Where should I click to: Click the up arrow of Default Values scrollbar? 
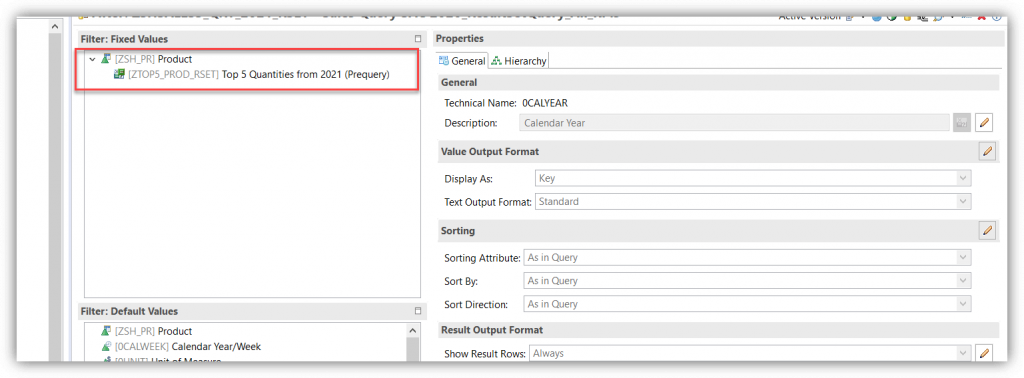tap(413, 330)
